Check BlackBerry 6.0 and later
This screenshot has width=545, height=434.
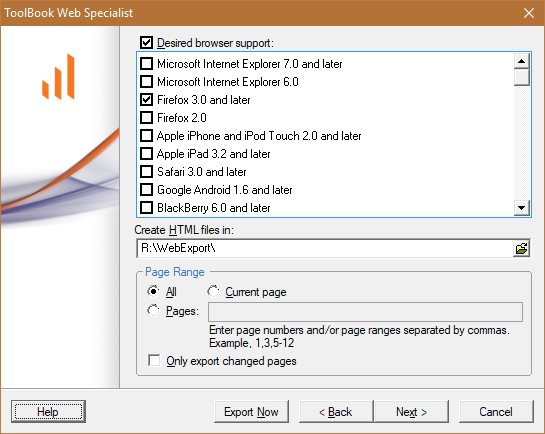coord(146,208)
